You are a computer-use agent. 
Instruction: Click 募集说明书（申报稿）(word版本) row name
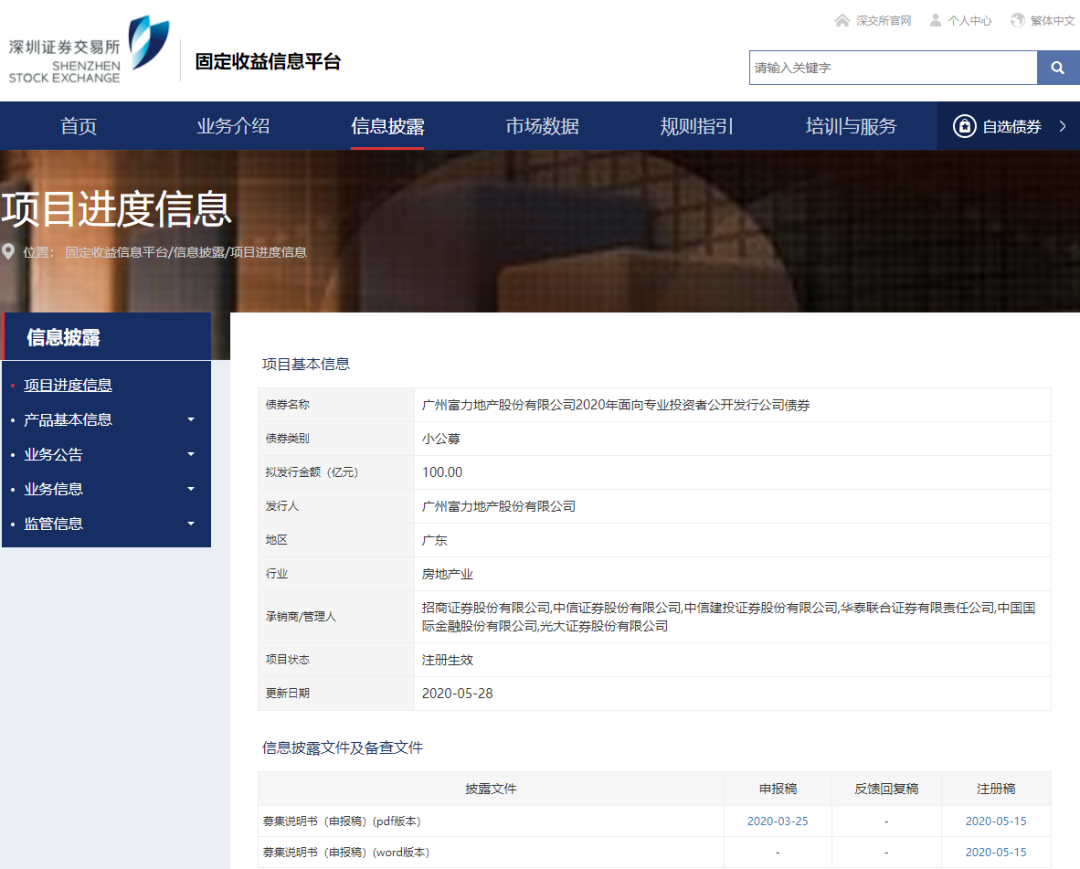[x=346, y=852]
